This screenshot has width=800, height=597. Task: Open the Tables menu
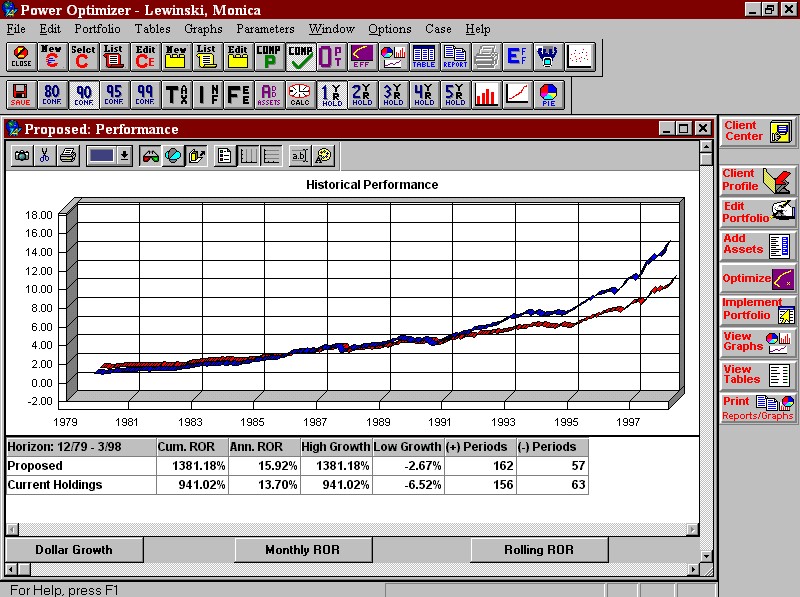[x=152, y=29]
